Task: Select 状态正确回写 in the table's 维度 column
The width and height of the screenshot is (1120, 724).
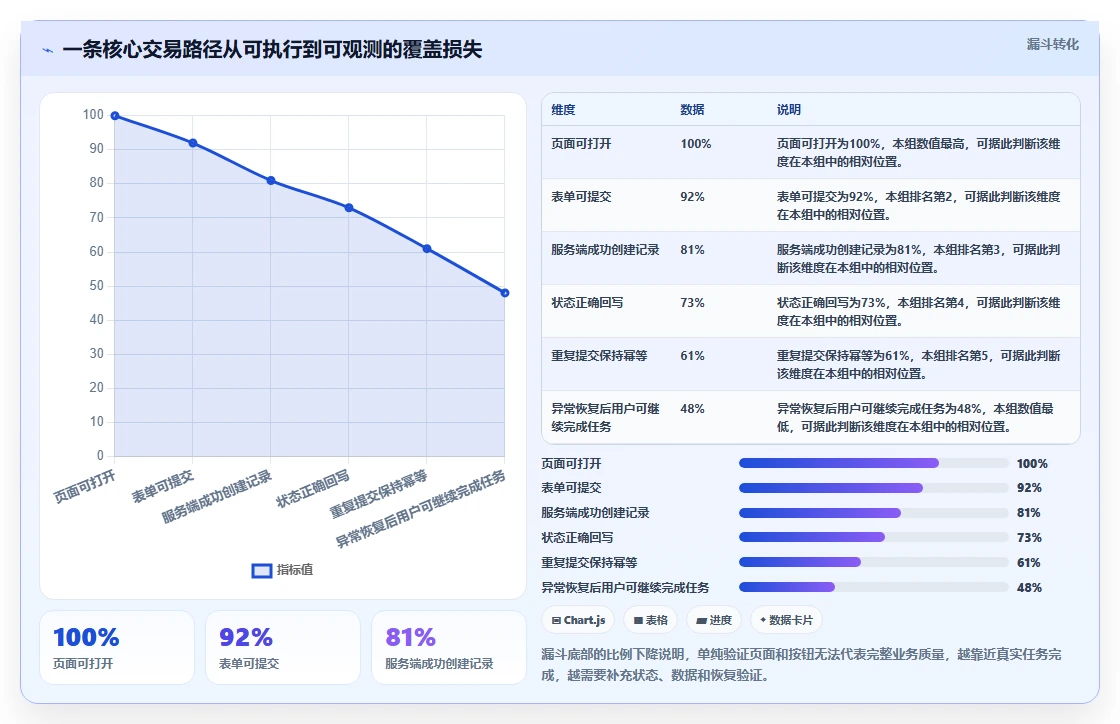Action: (x=587, y=303)
